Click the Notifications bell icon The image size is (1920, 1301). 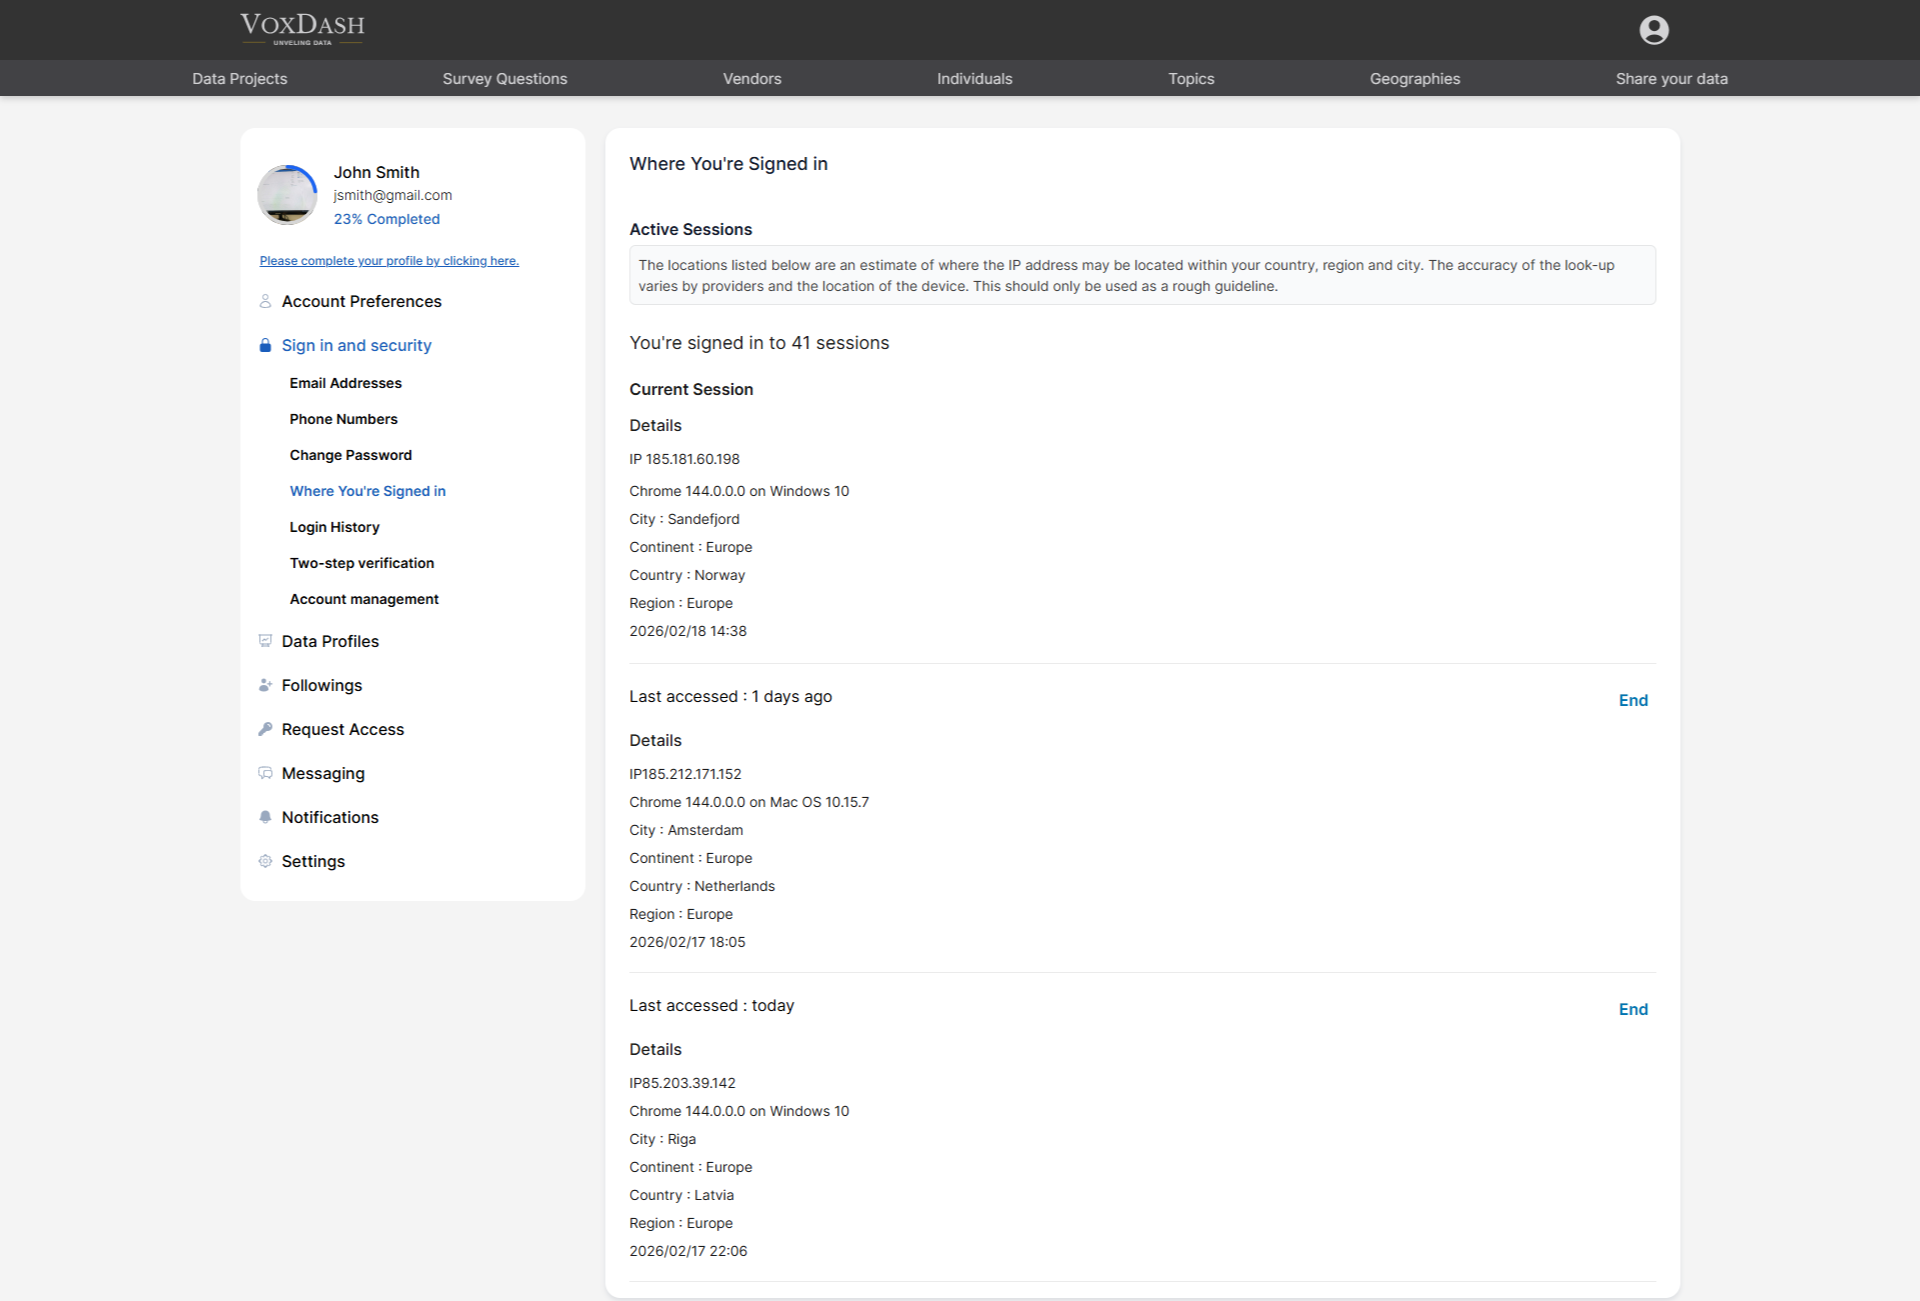265,817
